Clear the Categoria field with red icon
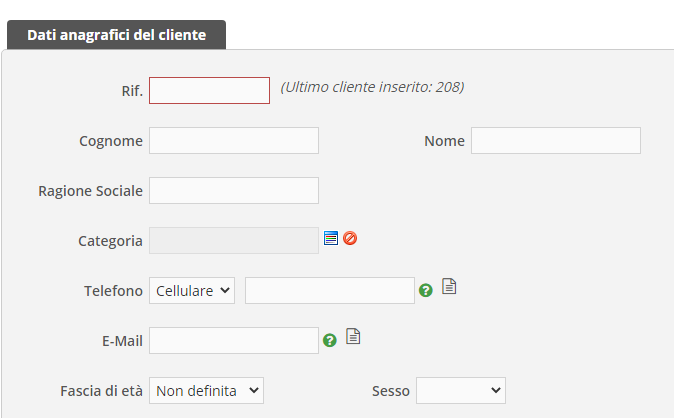 pyautogui.click(x=350, y=239)
